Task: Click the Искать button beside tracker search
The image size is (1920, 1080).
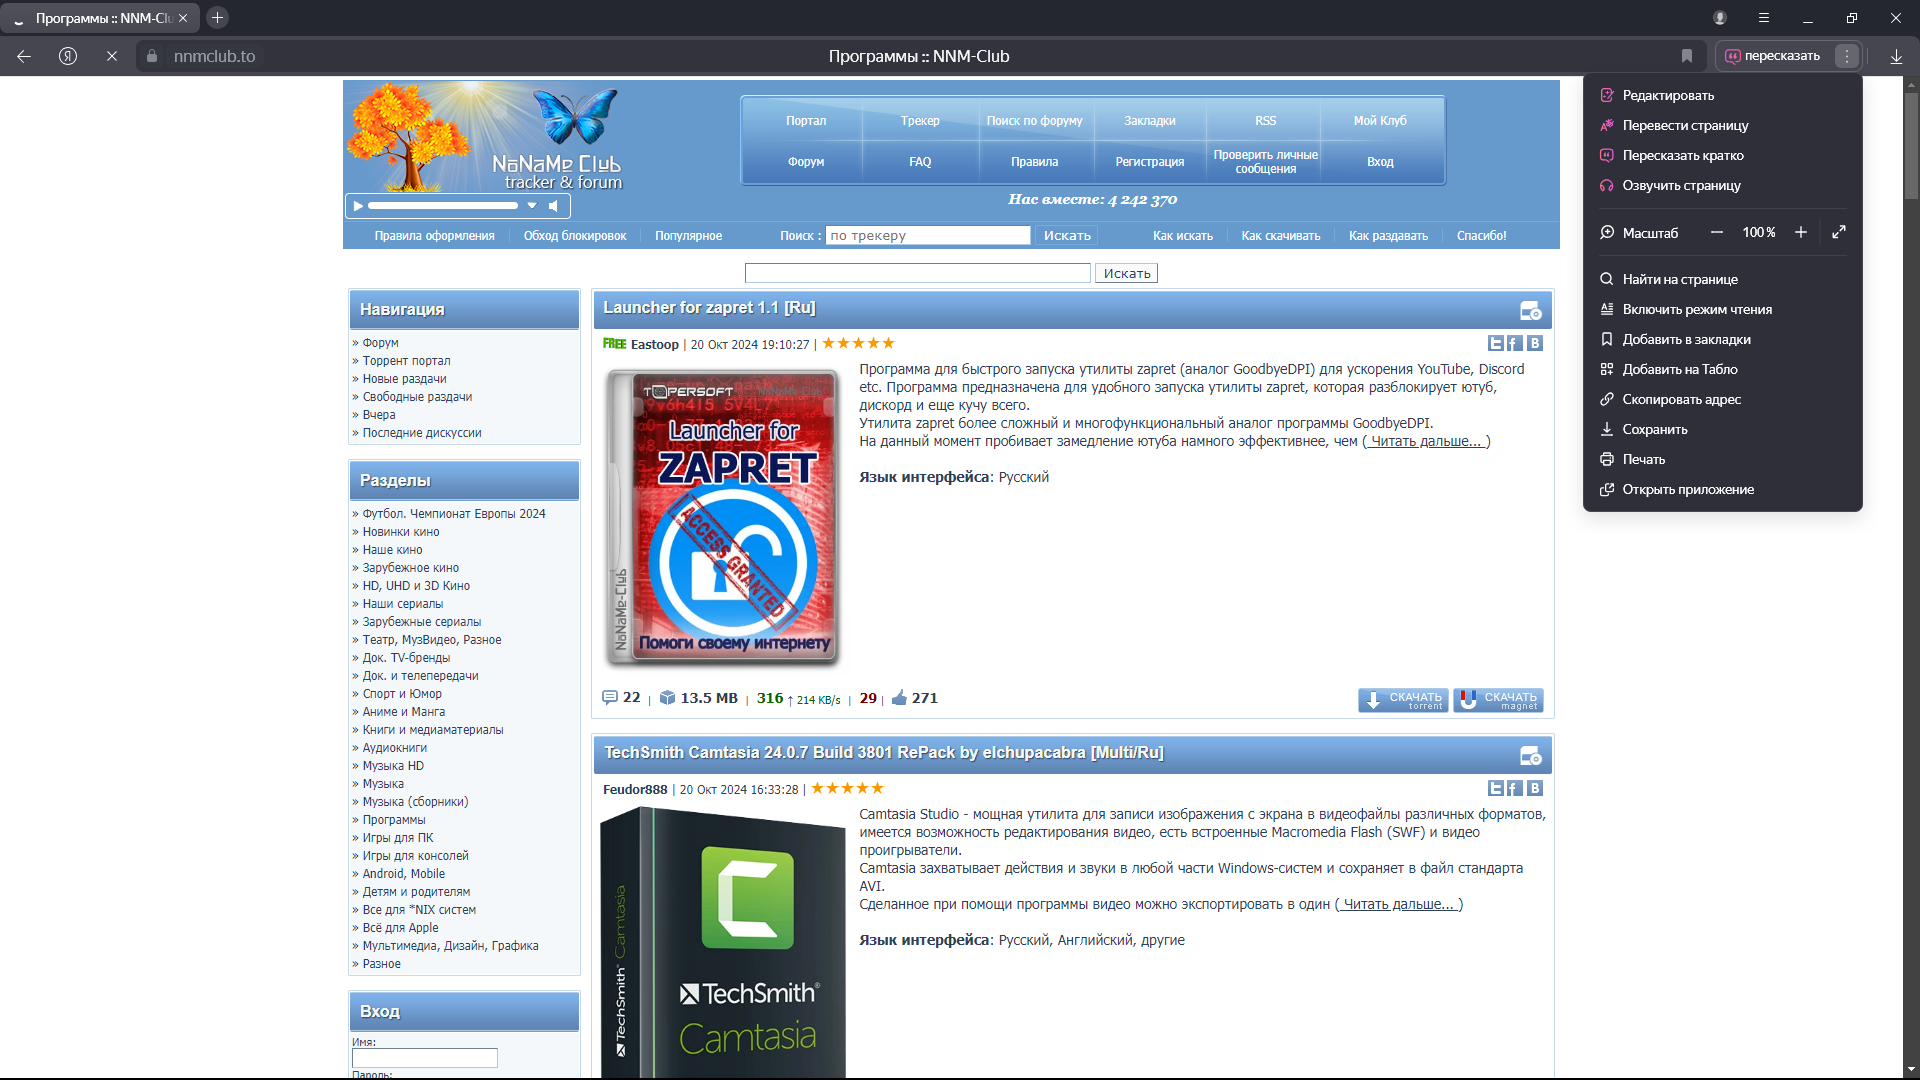Action: [1067, 236]
